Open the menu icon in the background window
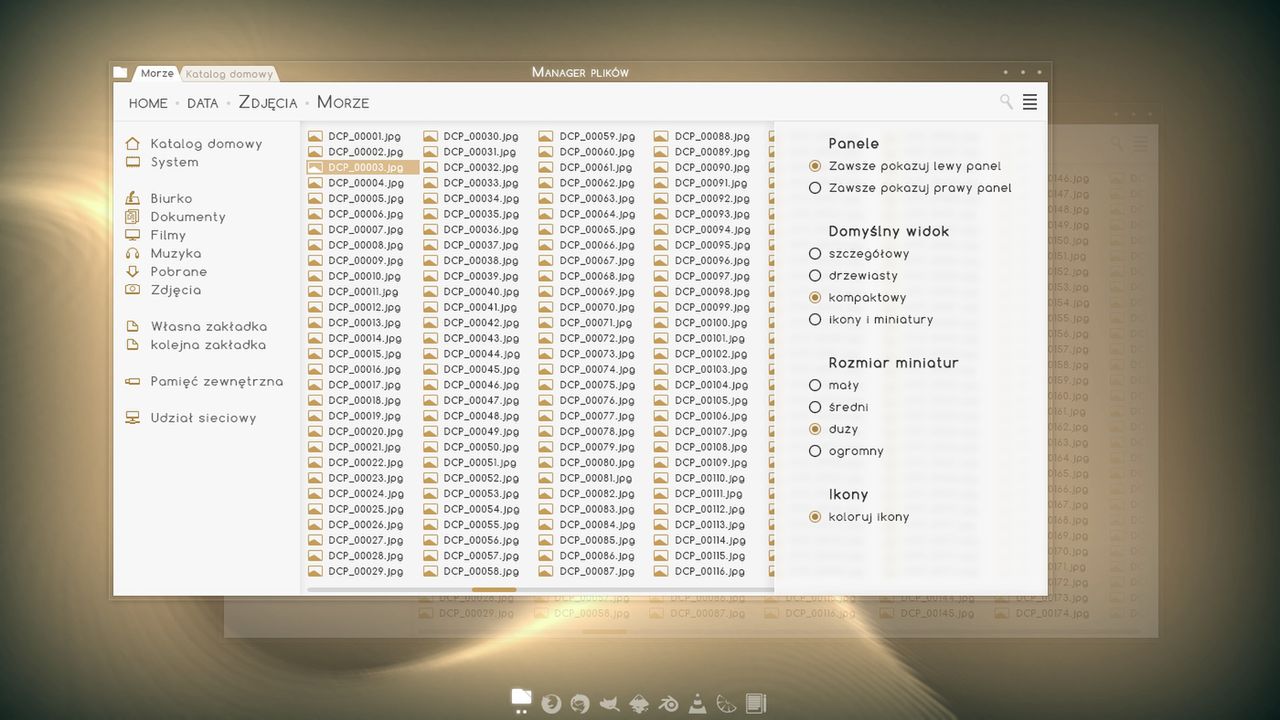 point(1140,145)
